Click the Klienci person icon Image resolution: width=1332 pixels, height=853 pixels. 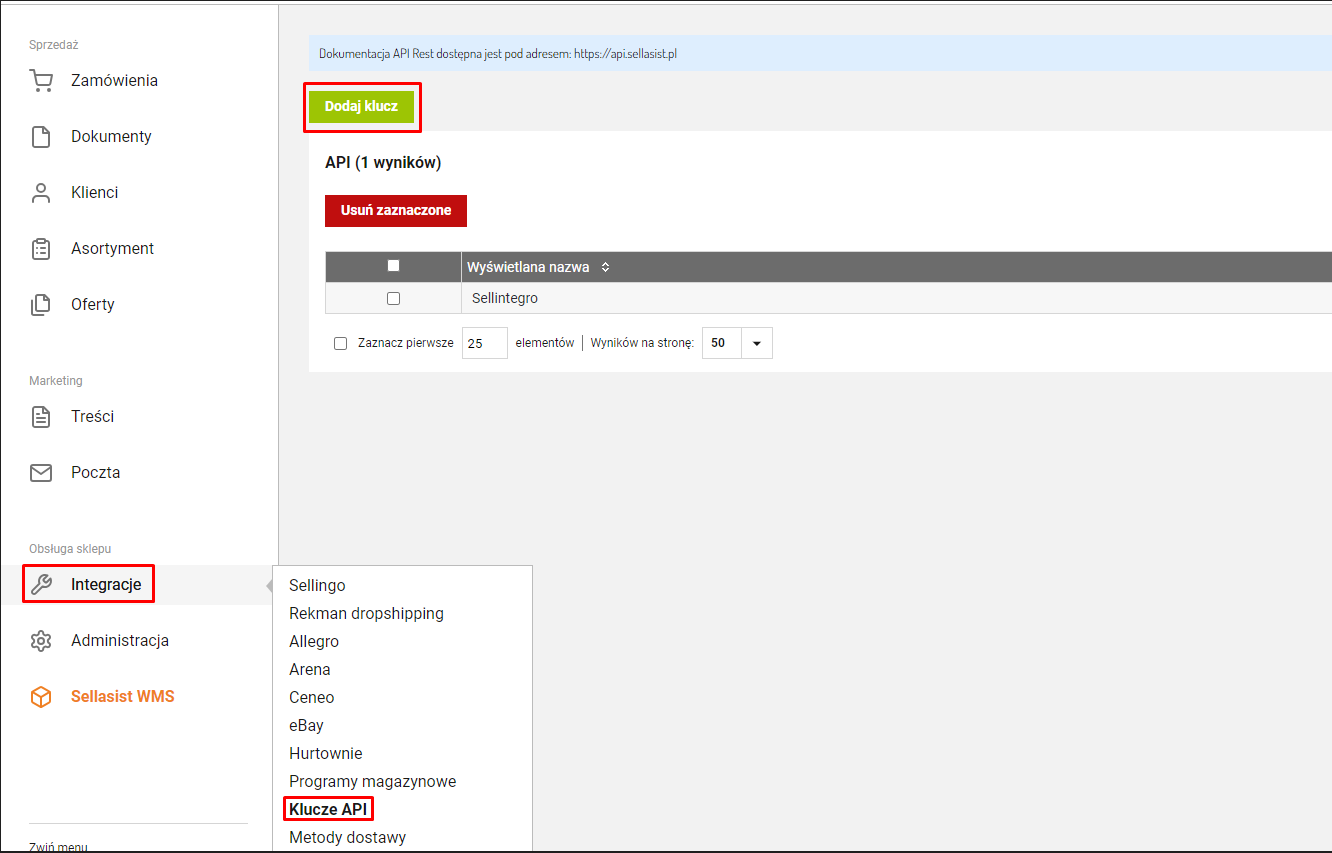[x=41, y=192]
